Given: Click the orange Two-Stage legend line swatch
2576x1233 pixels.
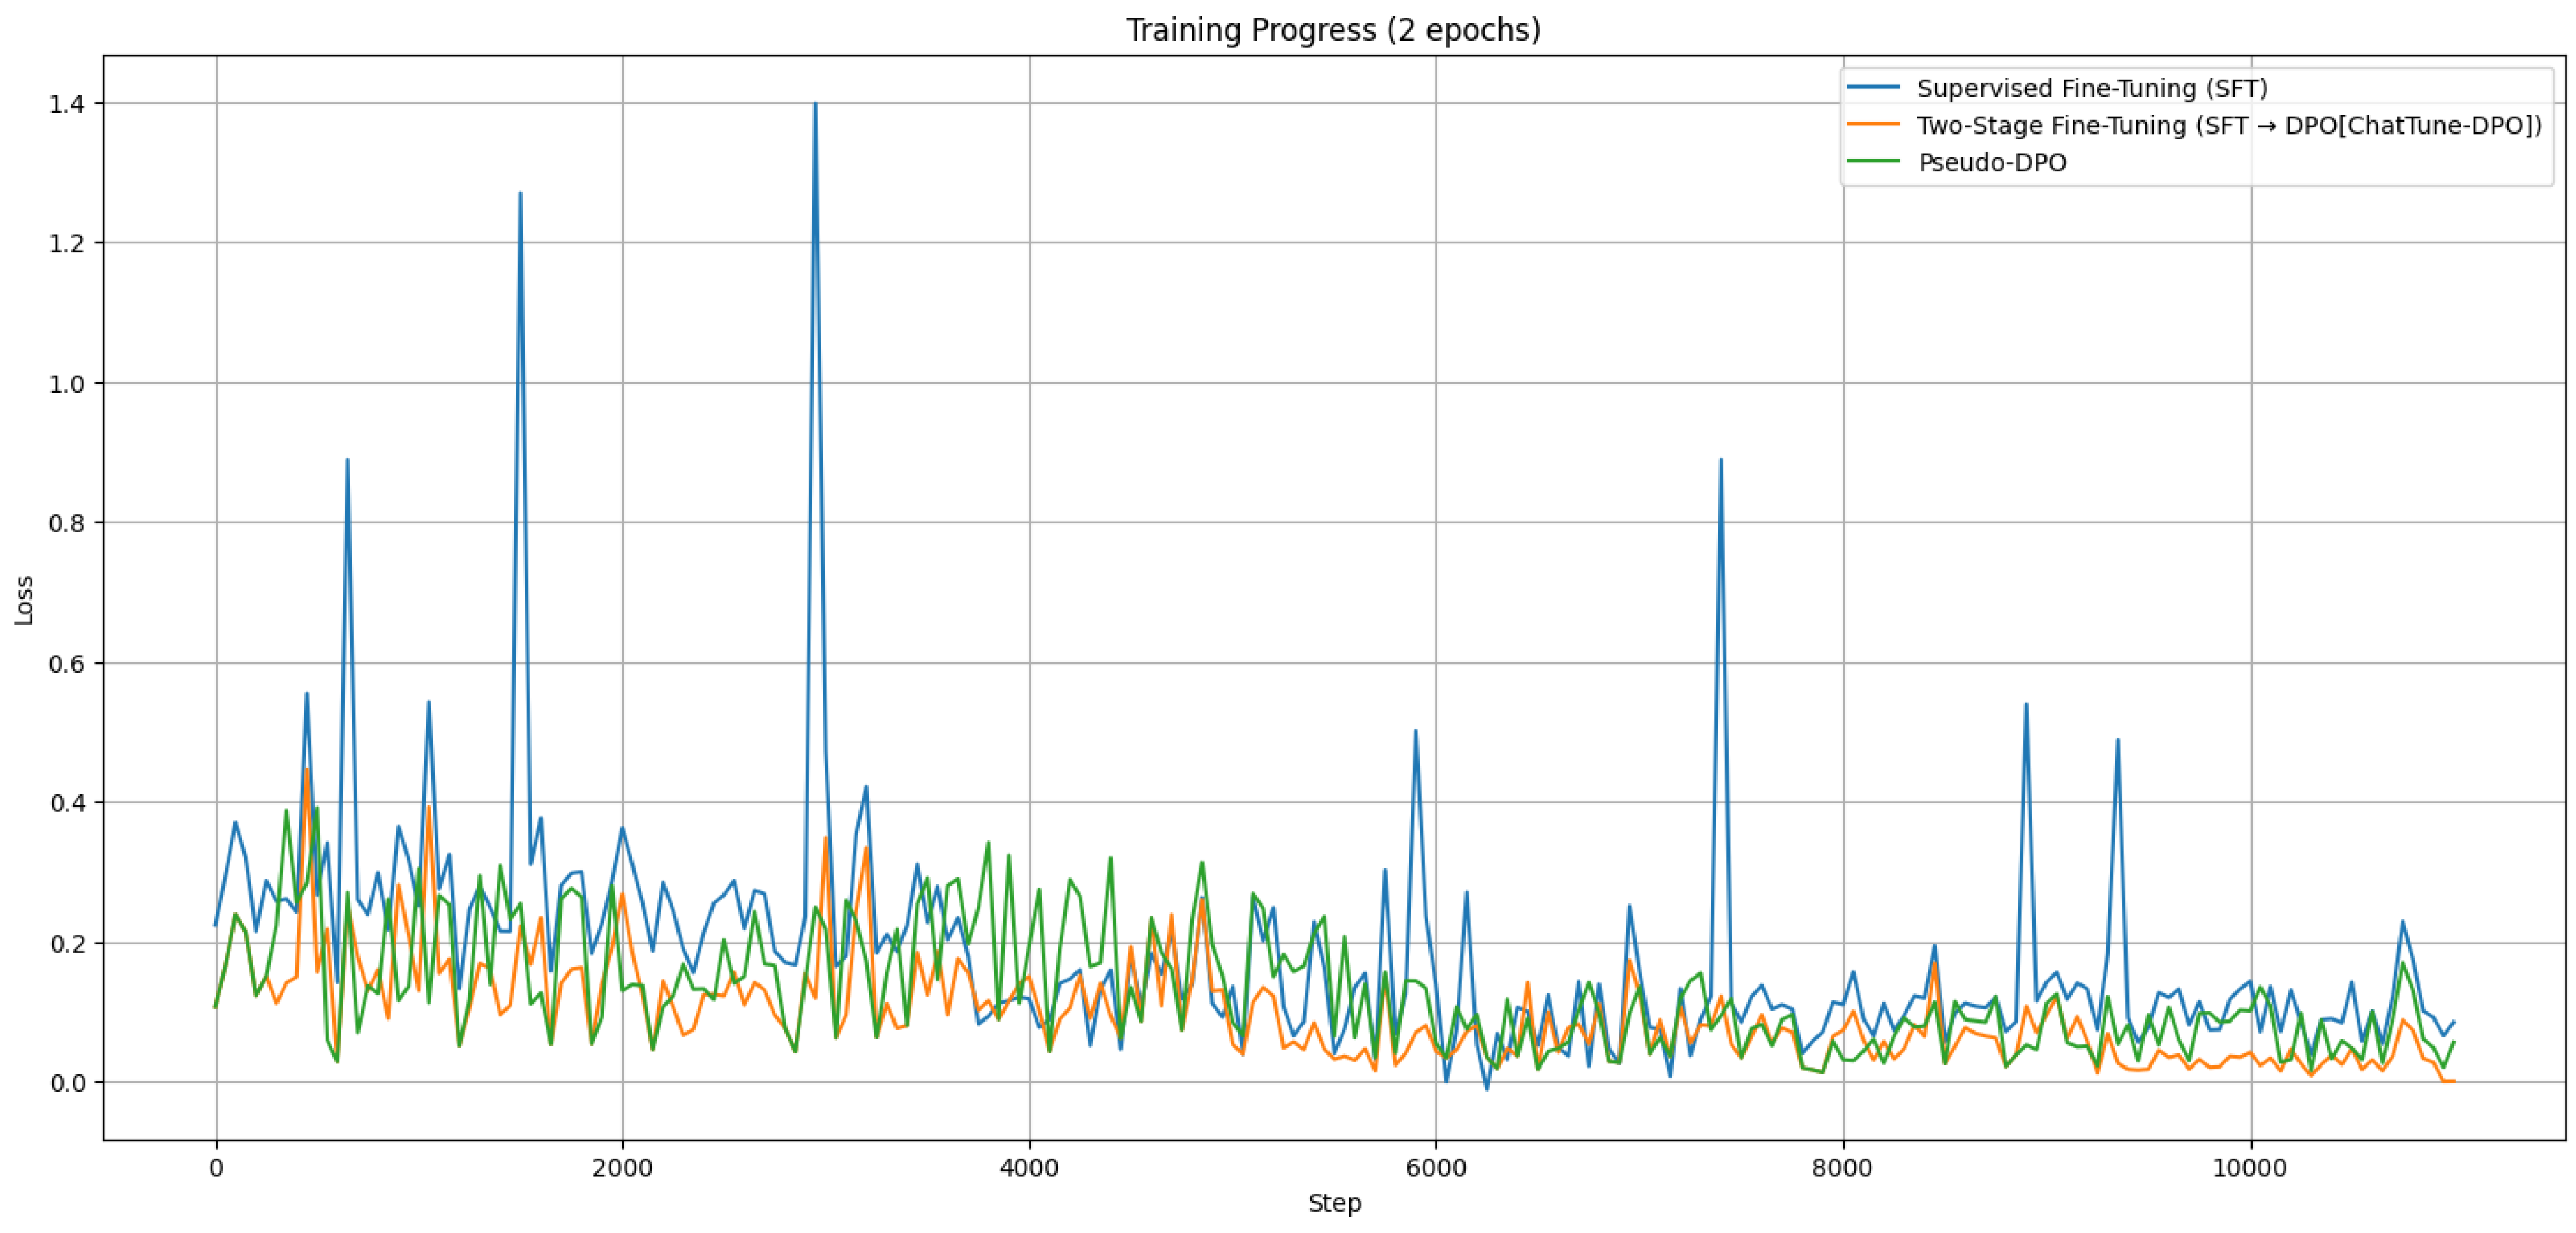Looking at the screenshot, I should pyautogui.click(x=1873, y=125).
